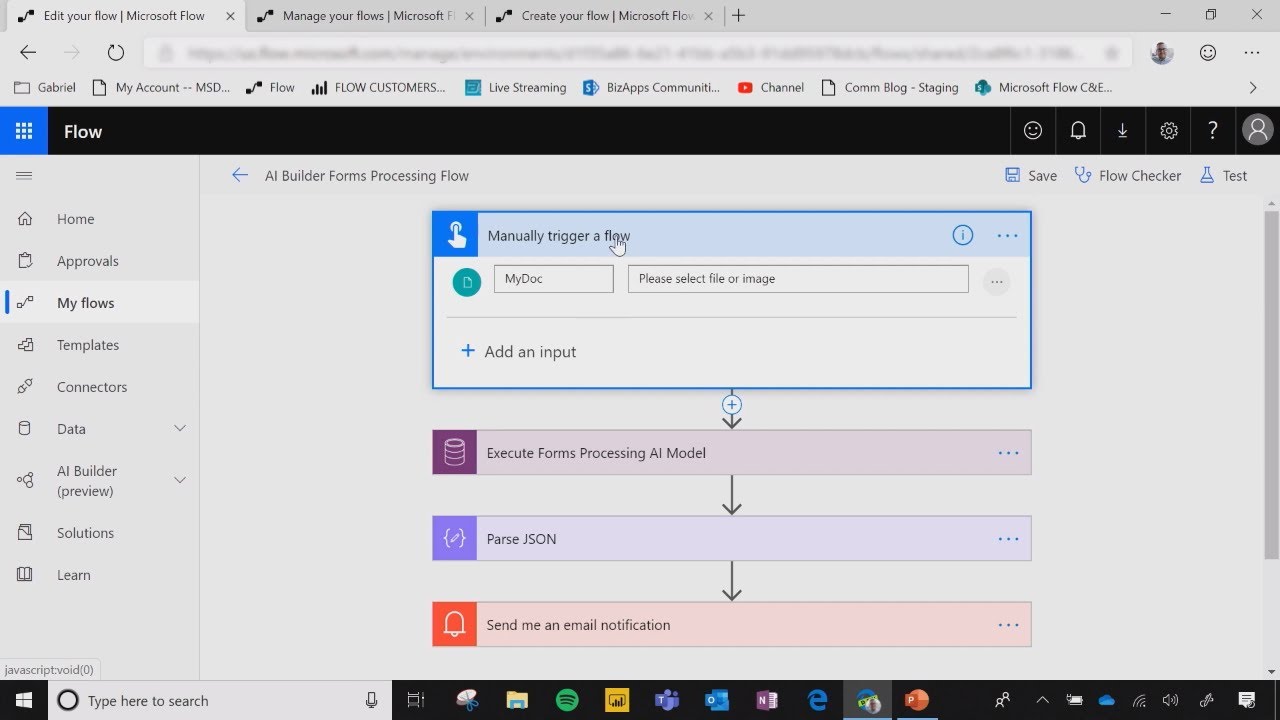Open the browser profile picture
Image resolution: width=1280 pixels, height=720 pixels.
pos(1162,53)
